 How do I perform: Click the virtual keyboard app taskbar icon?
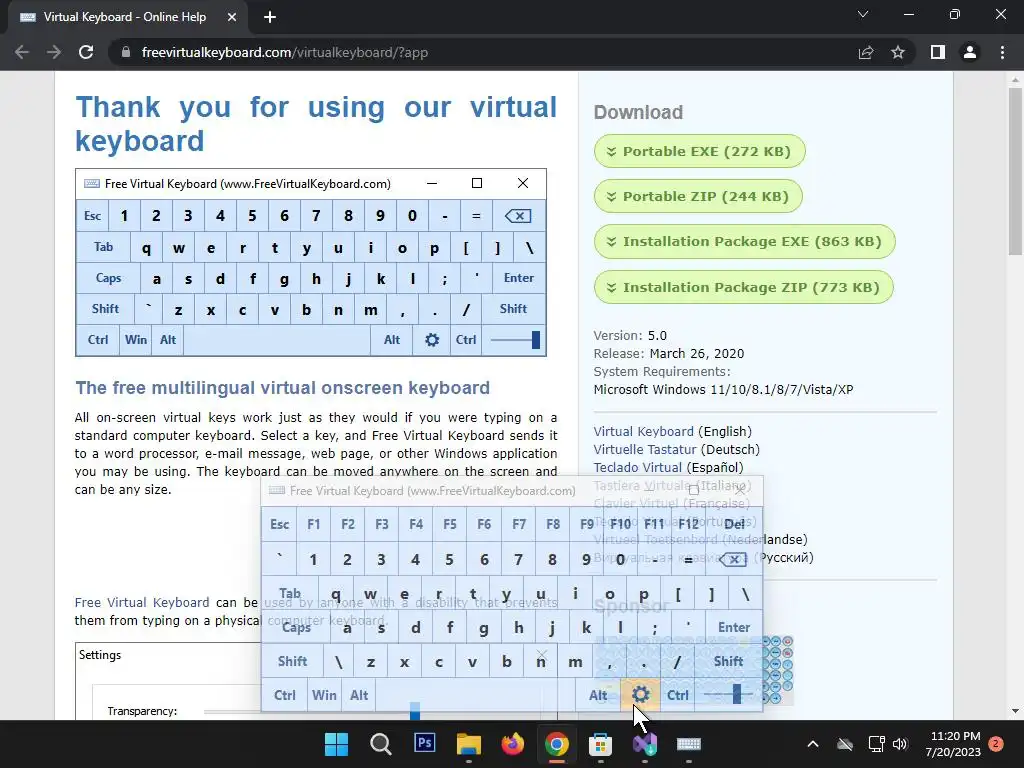[x=688, y=744]
